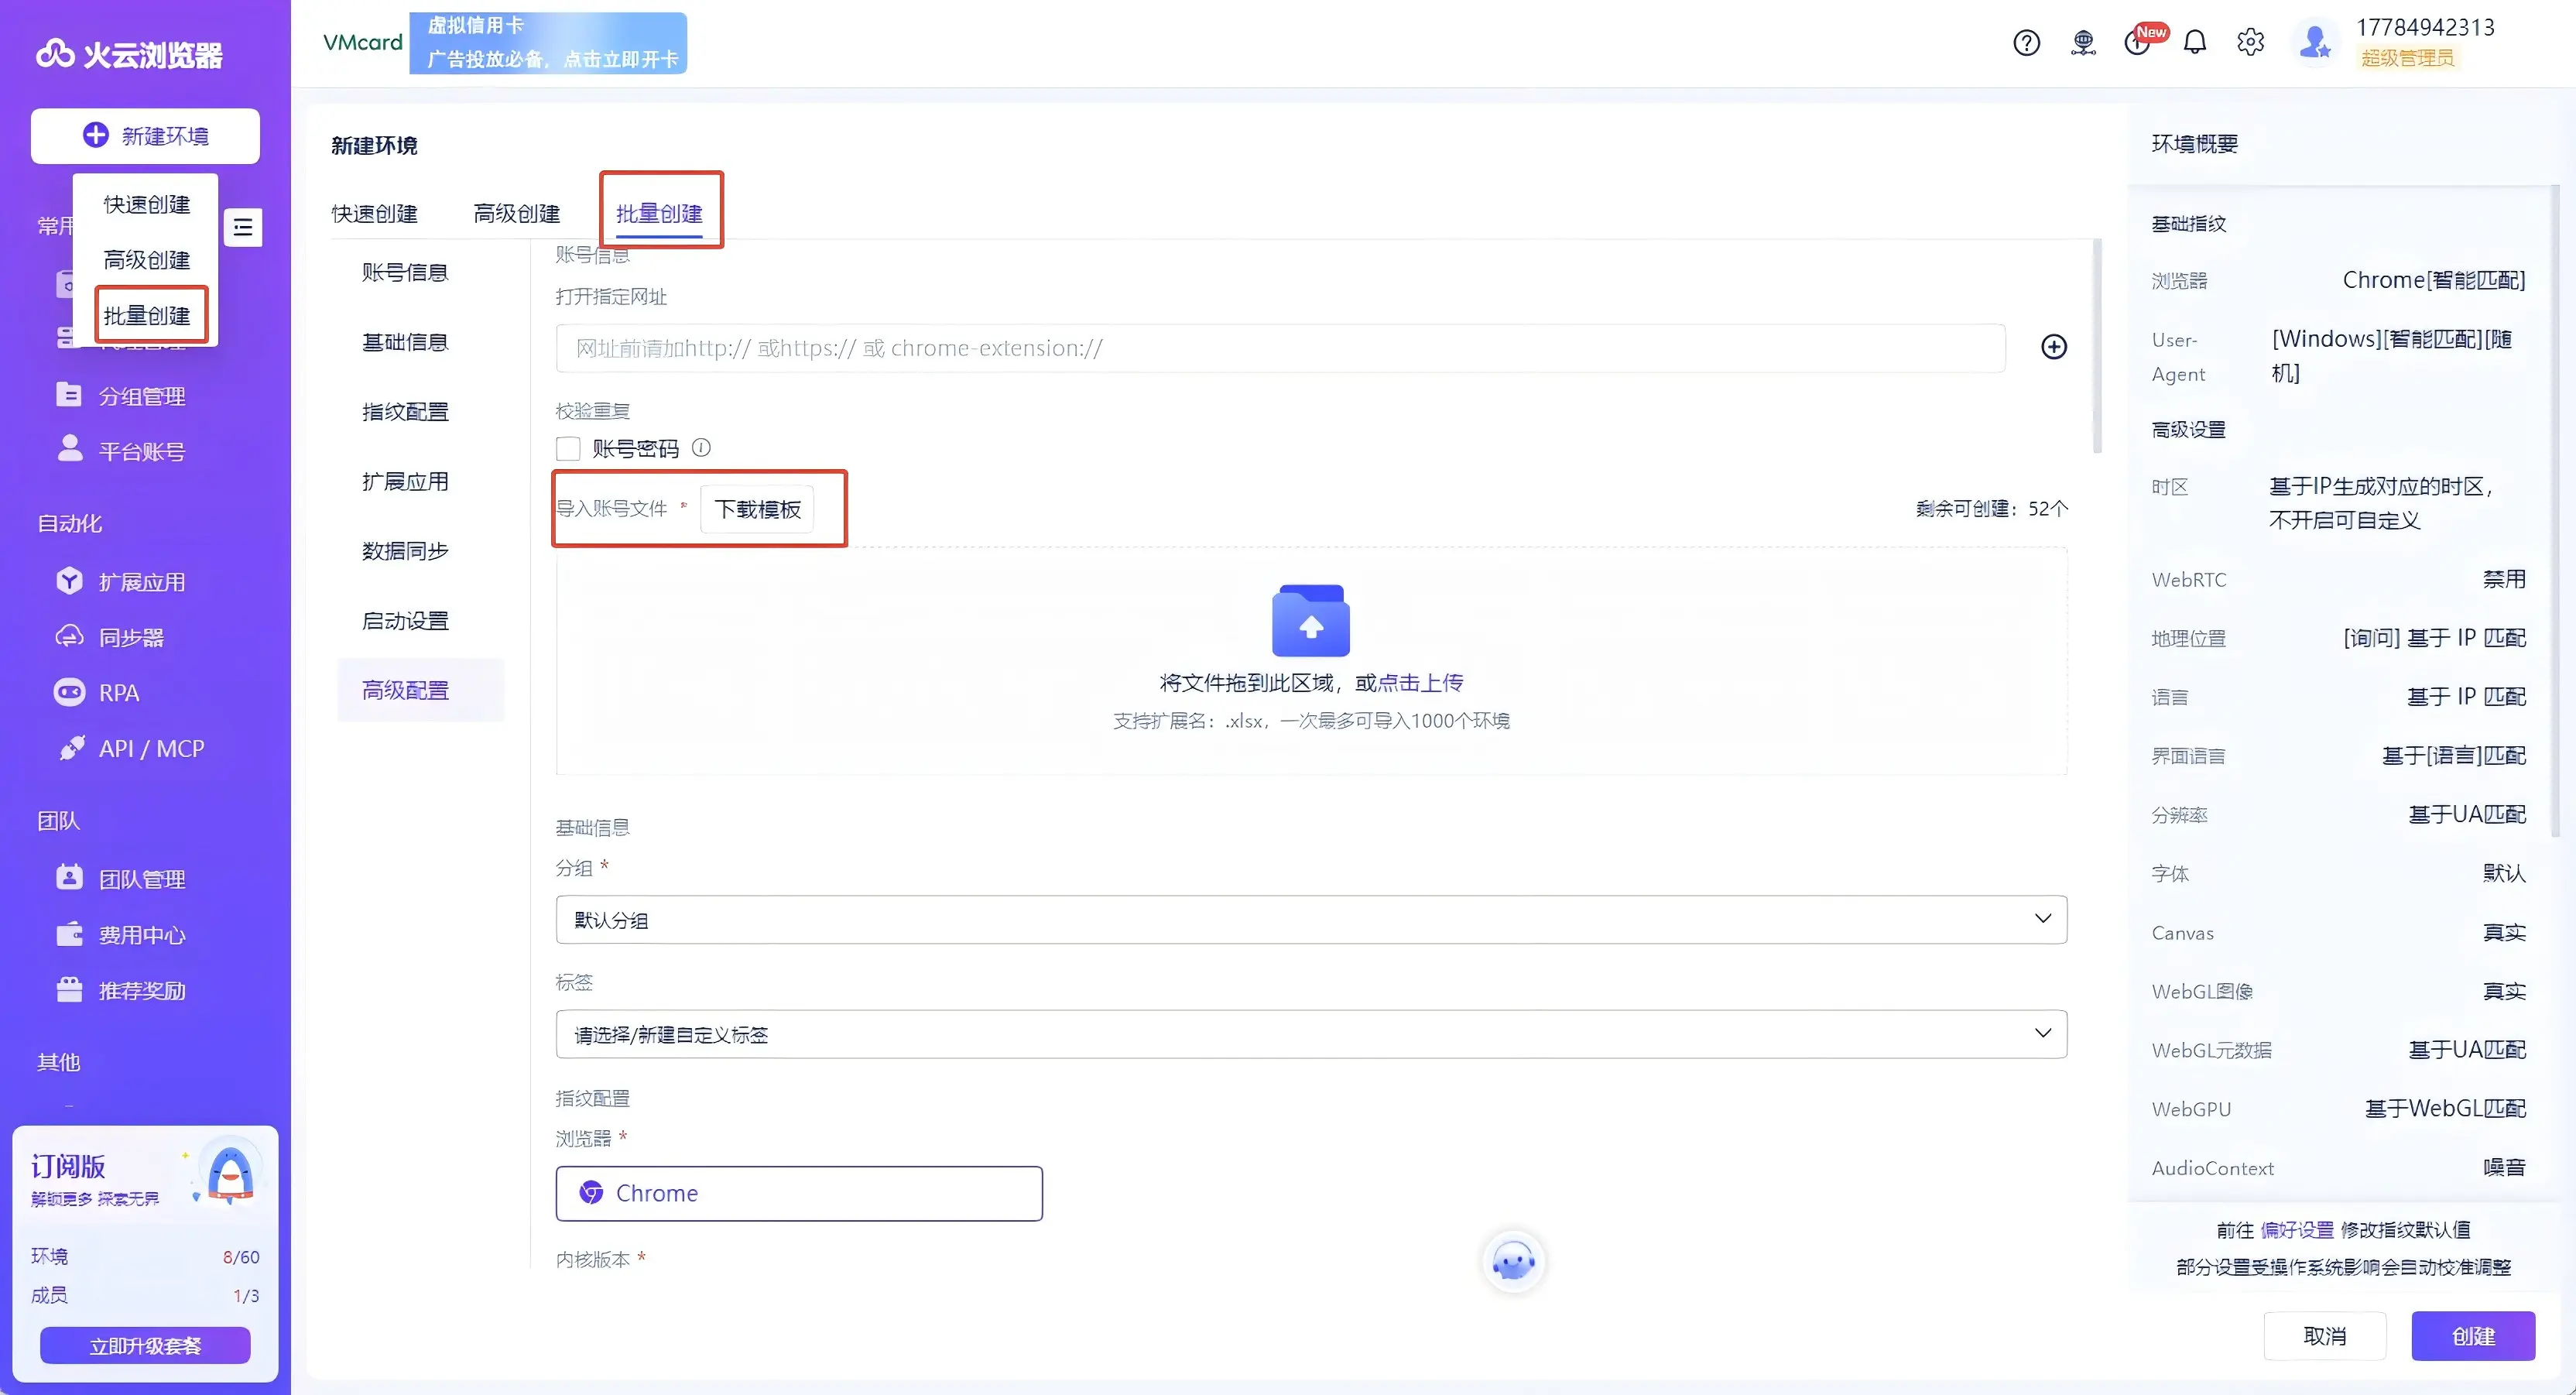Click the 下载模板 button
The image size is (2576, 1395).
tap(757, 509)
